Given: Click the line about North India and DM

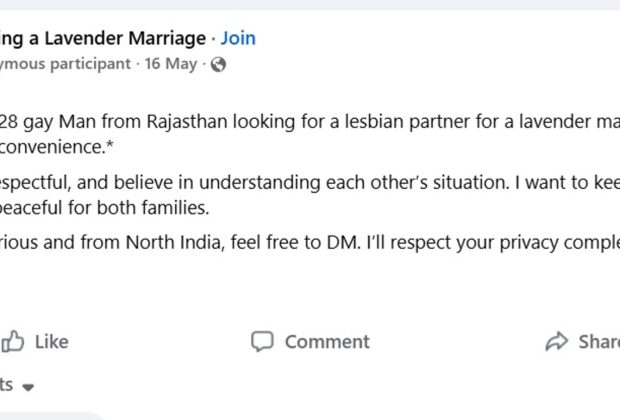Looking at the screenshot, I should pyautogui.click(x=310, y=242).
